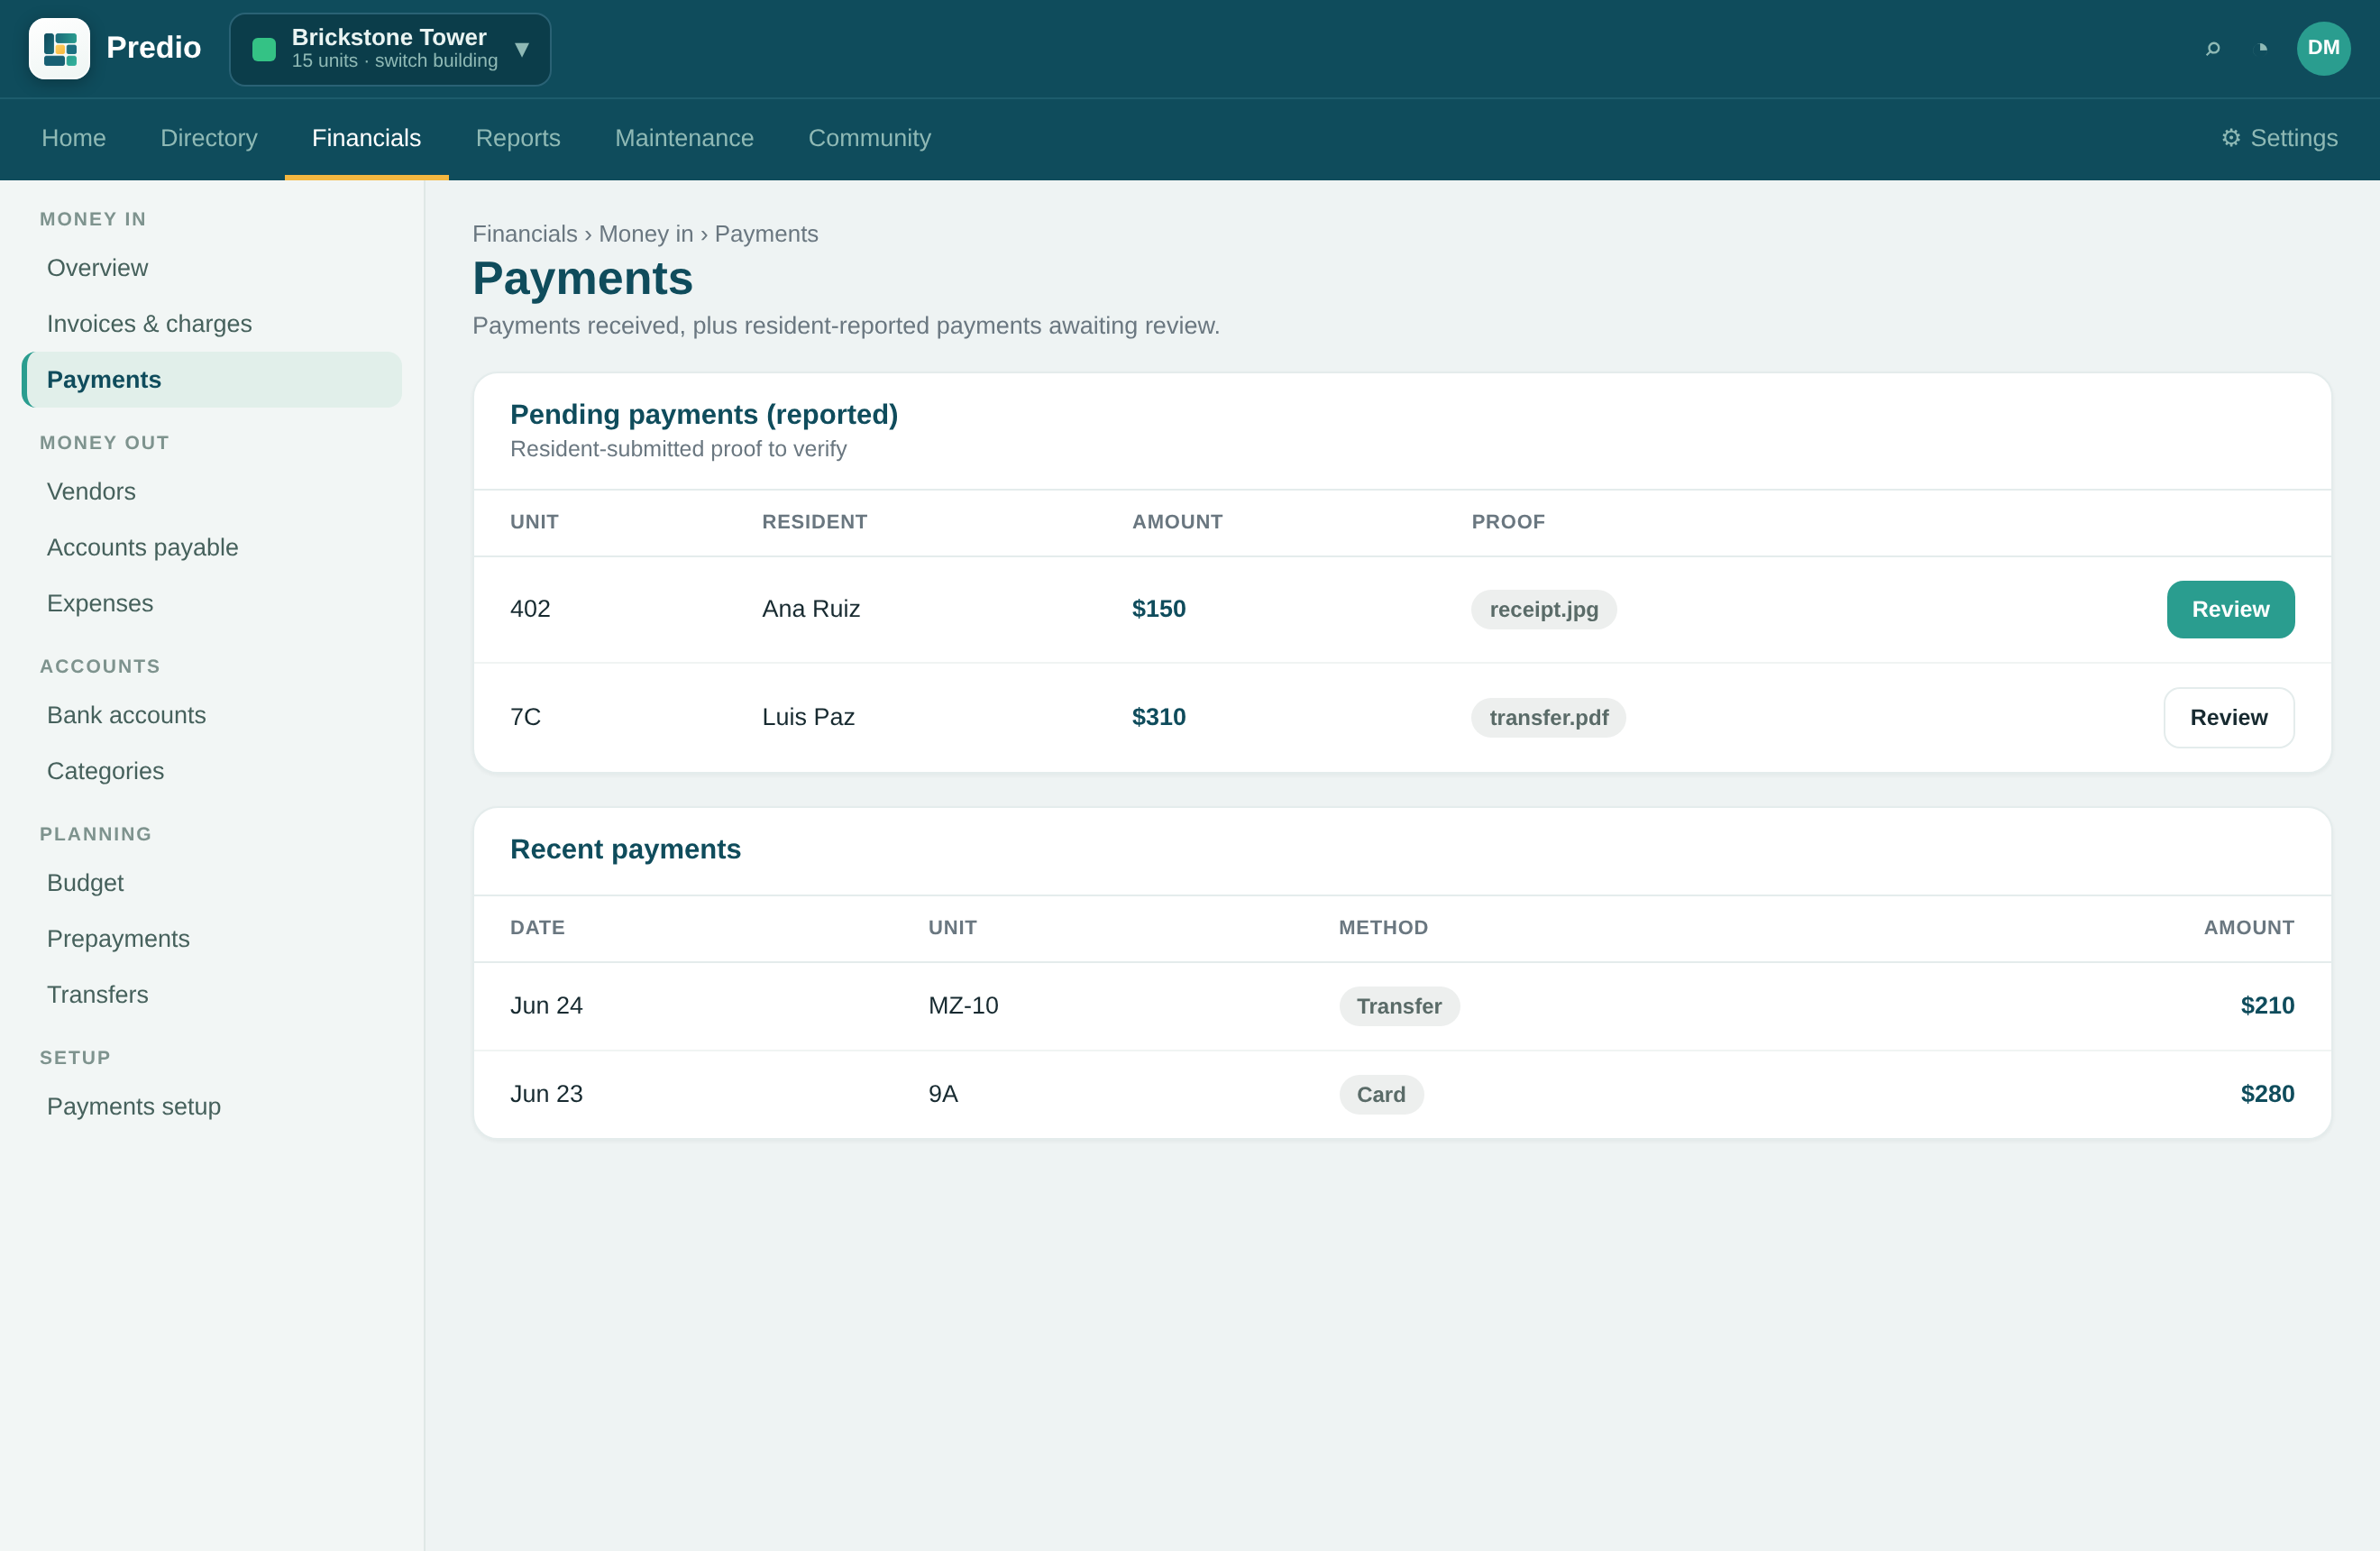
Task: Click the $310 amount
Action: click(1158, 717)
